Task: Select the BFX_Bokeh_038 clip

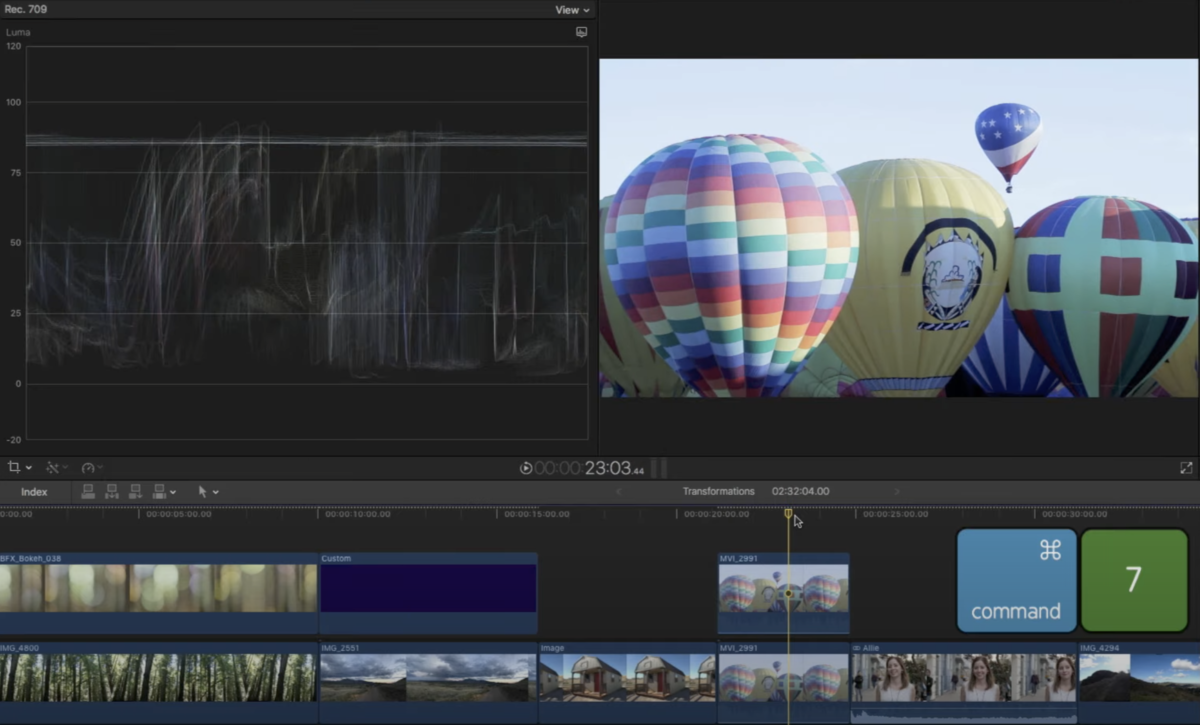Action: [158, 589]
